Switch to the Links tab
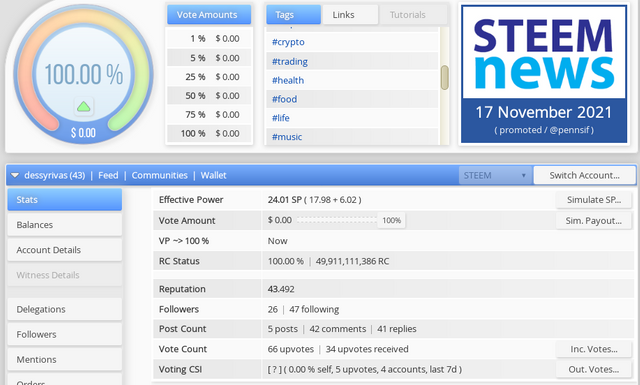This screenshot has height=385, width=640. click(x=350, y=15)
